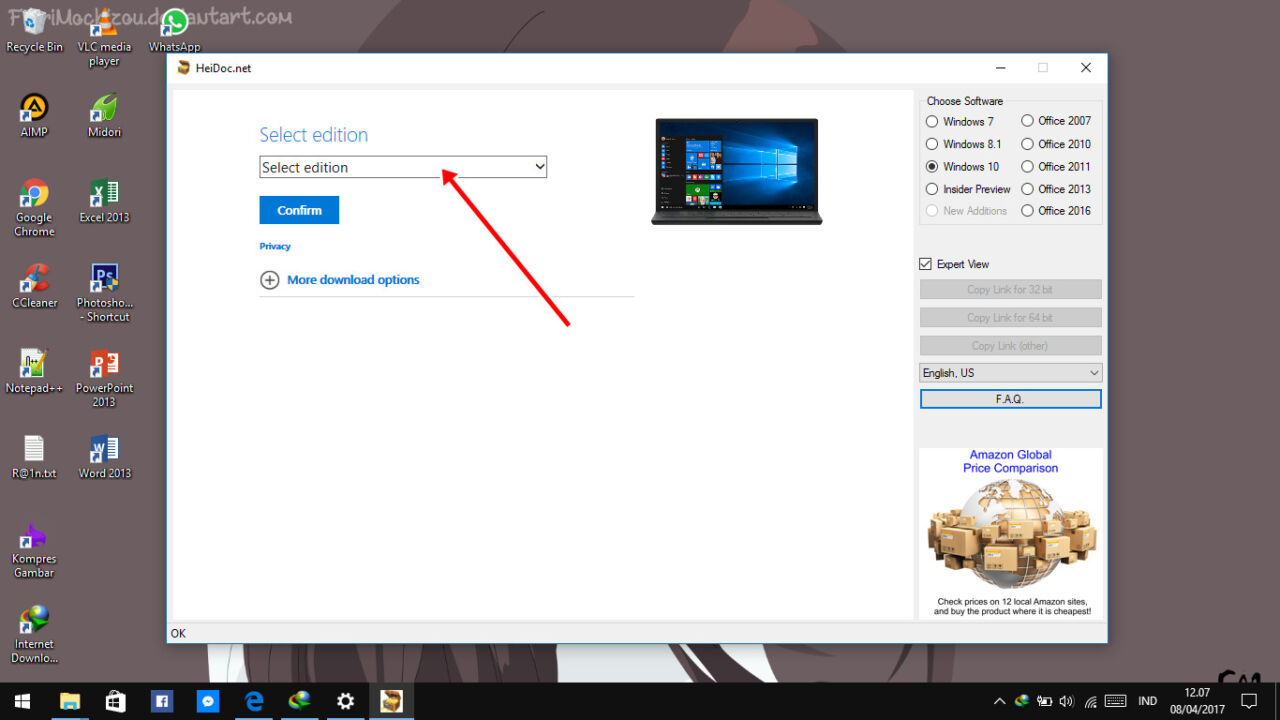Open the Midori browser desktop icon
Screen dimensions: 1280x720
104,108
